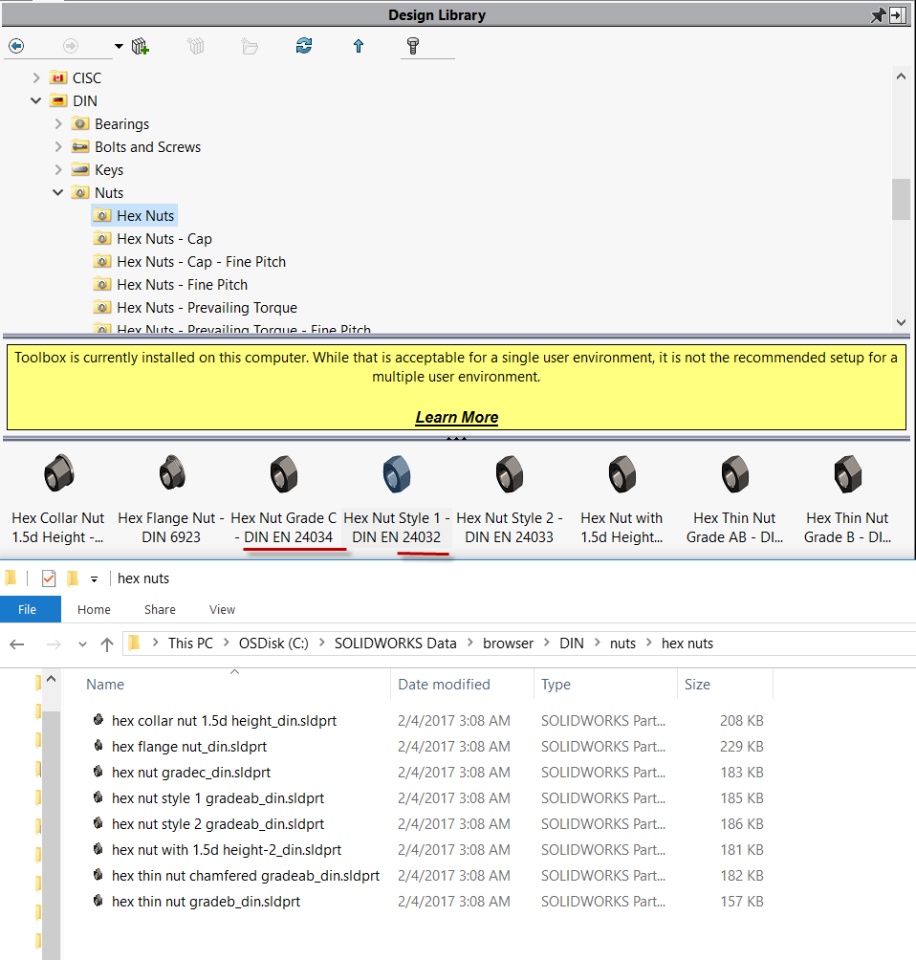Expand the Keys folder
The height and width of the screenshot is (960, 916).
58,170
